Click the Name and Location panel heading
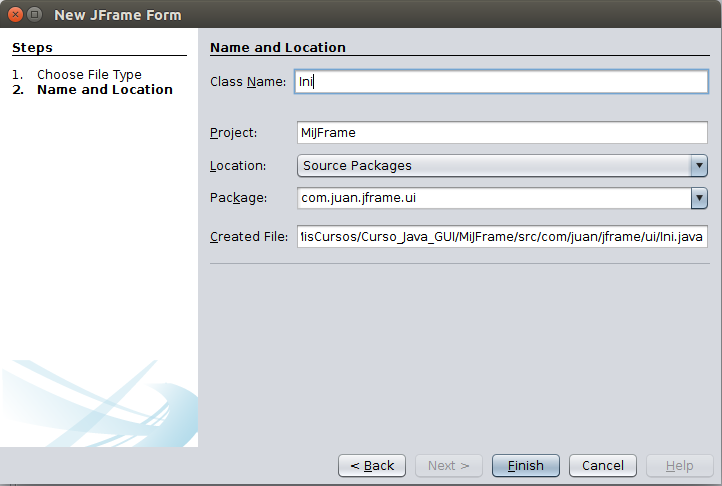Screen dimensions: 722x486 278,47
